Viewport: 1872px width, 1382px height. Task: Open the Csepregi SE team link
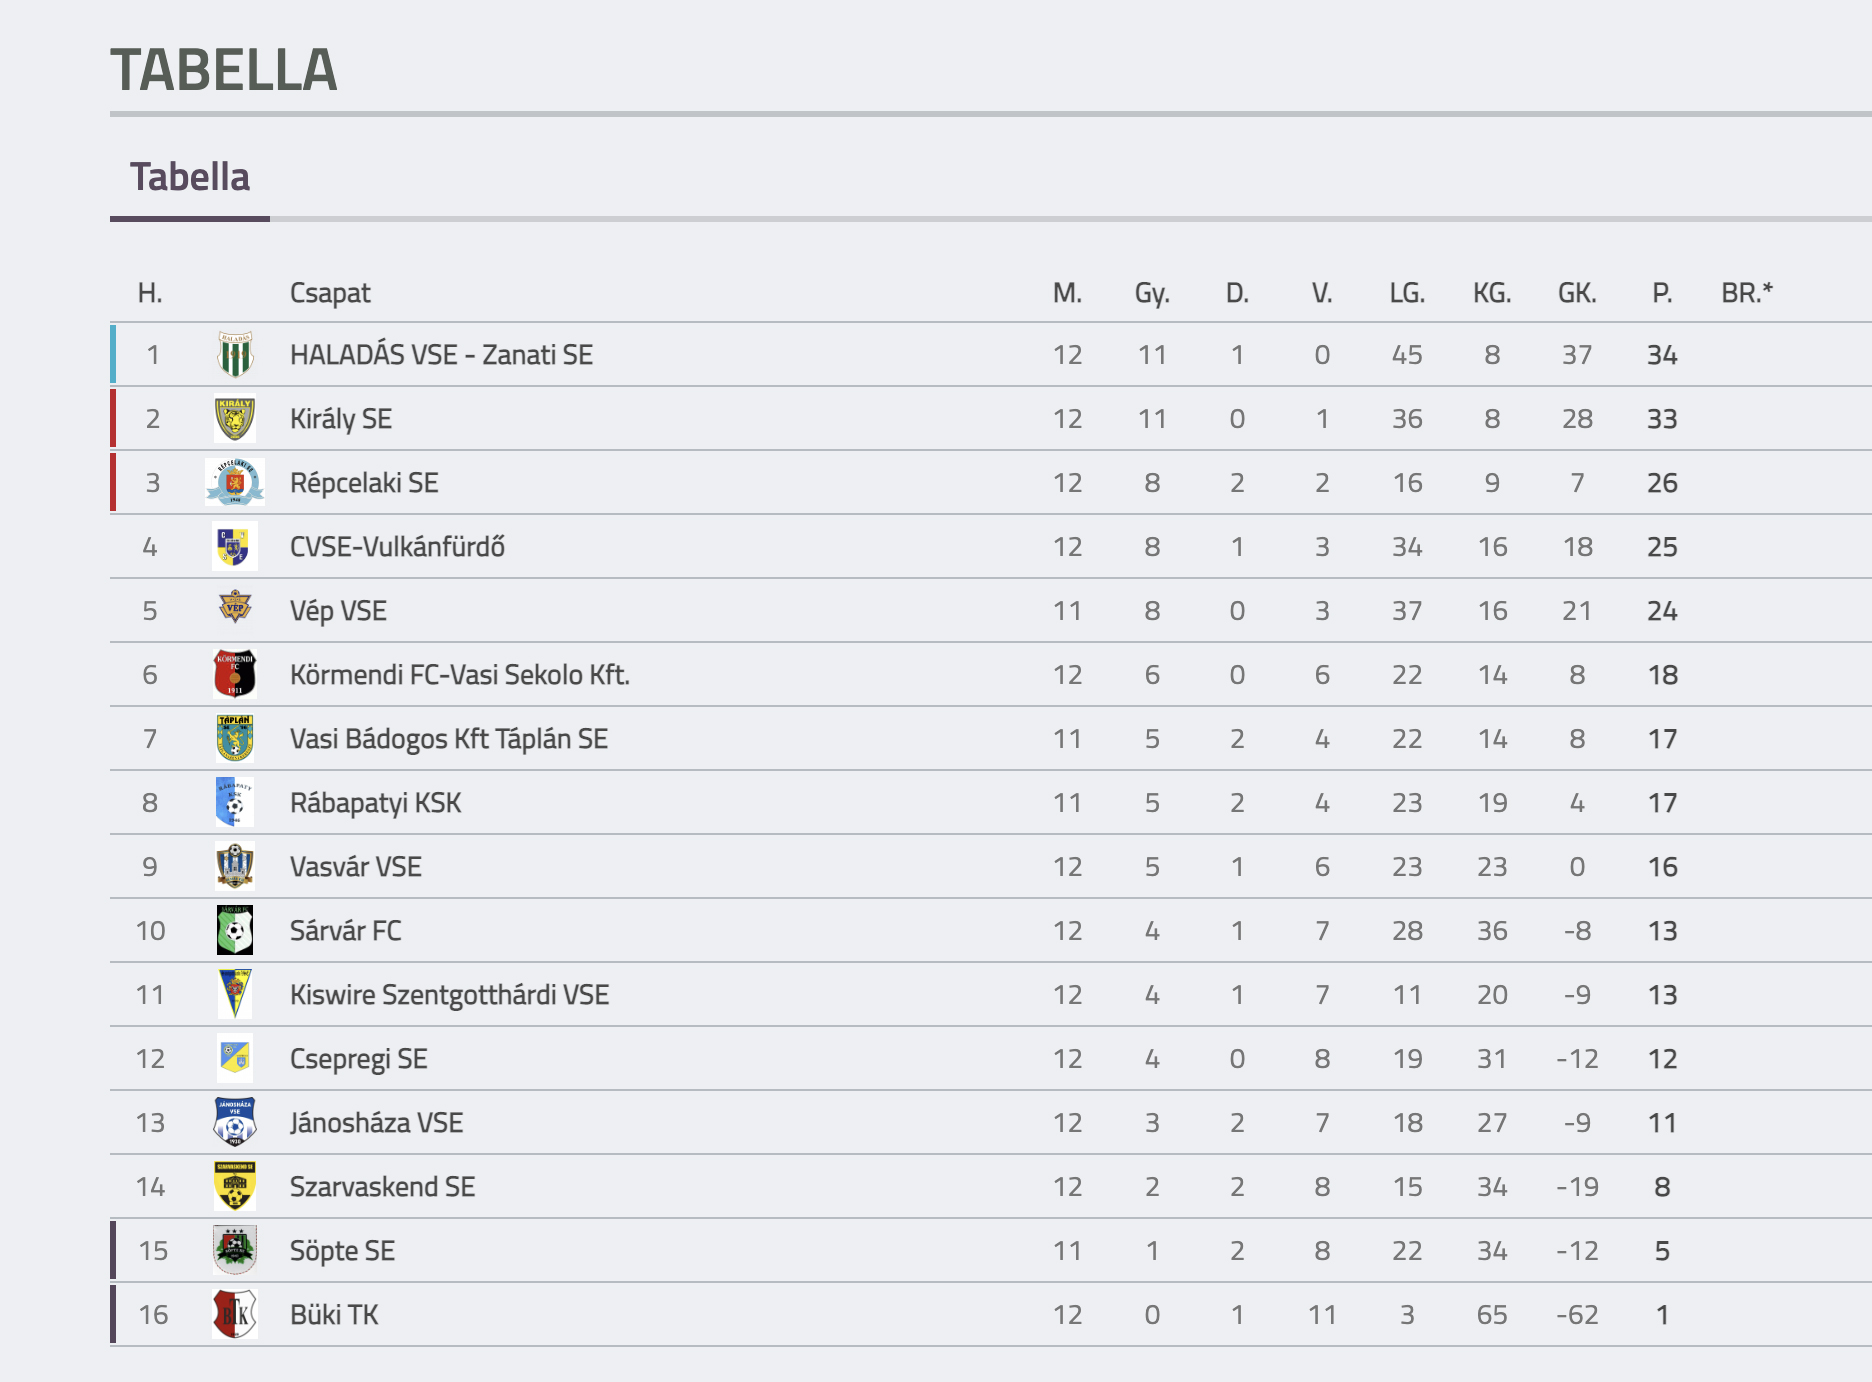359,1059
